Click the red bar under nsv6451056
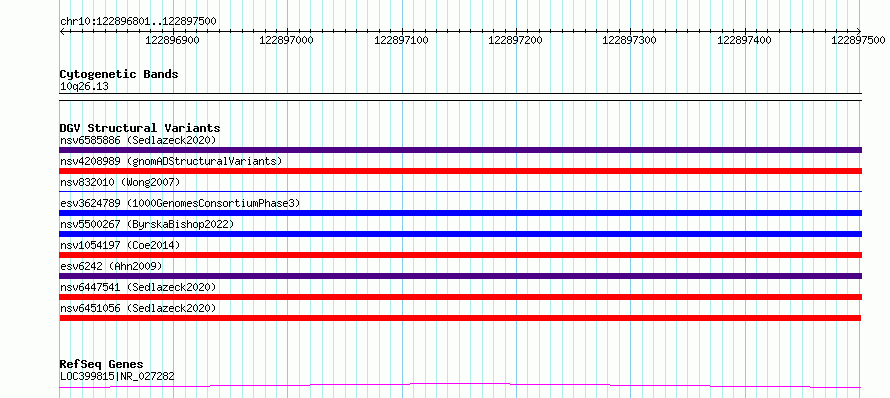 (x=460, y=318)
